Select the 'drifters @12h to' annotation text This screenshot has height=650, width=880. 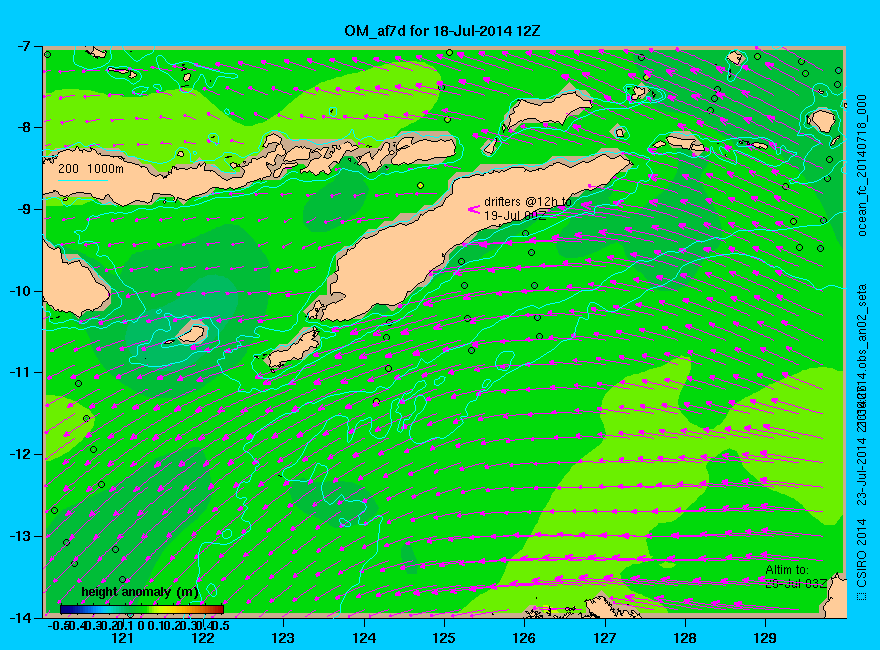528,202
